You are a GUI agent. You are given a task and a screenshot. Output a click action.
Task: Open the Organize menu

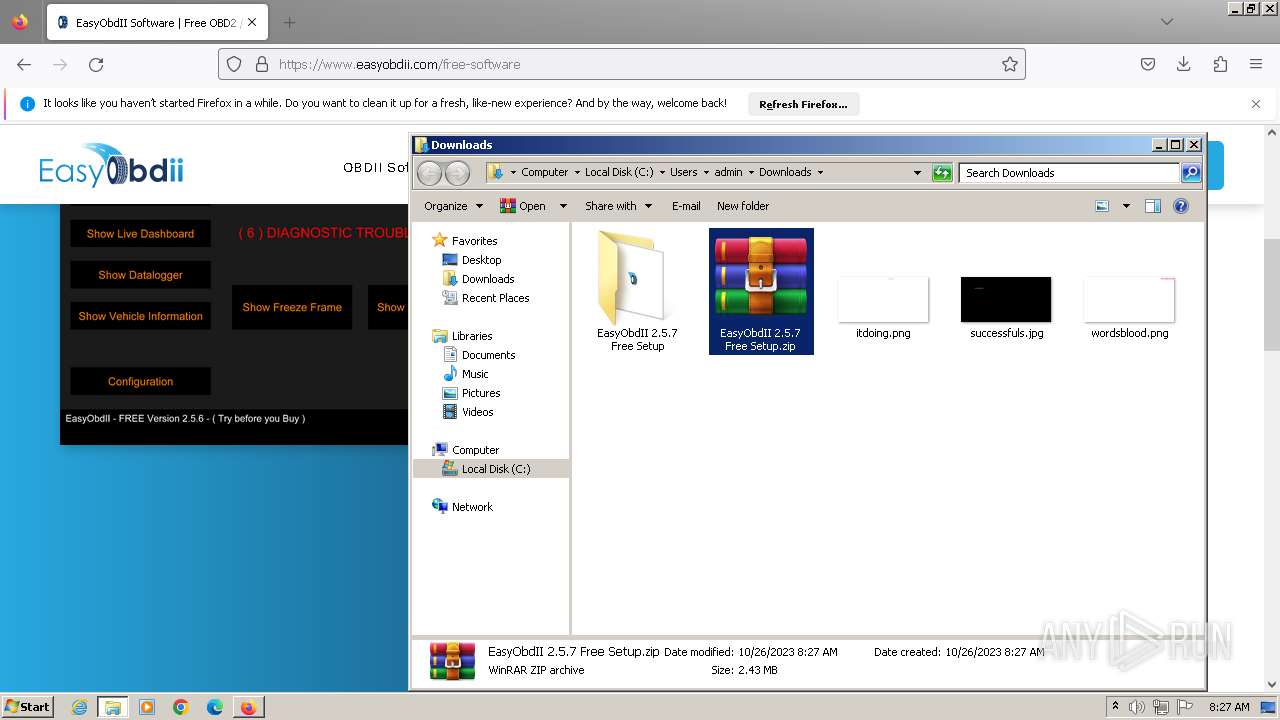[453, 206]
